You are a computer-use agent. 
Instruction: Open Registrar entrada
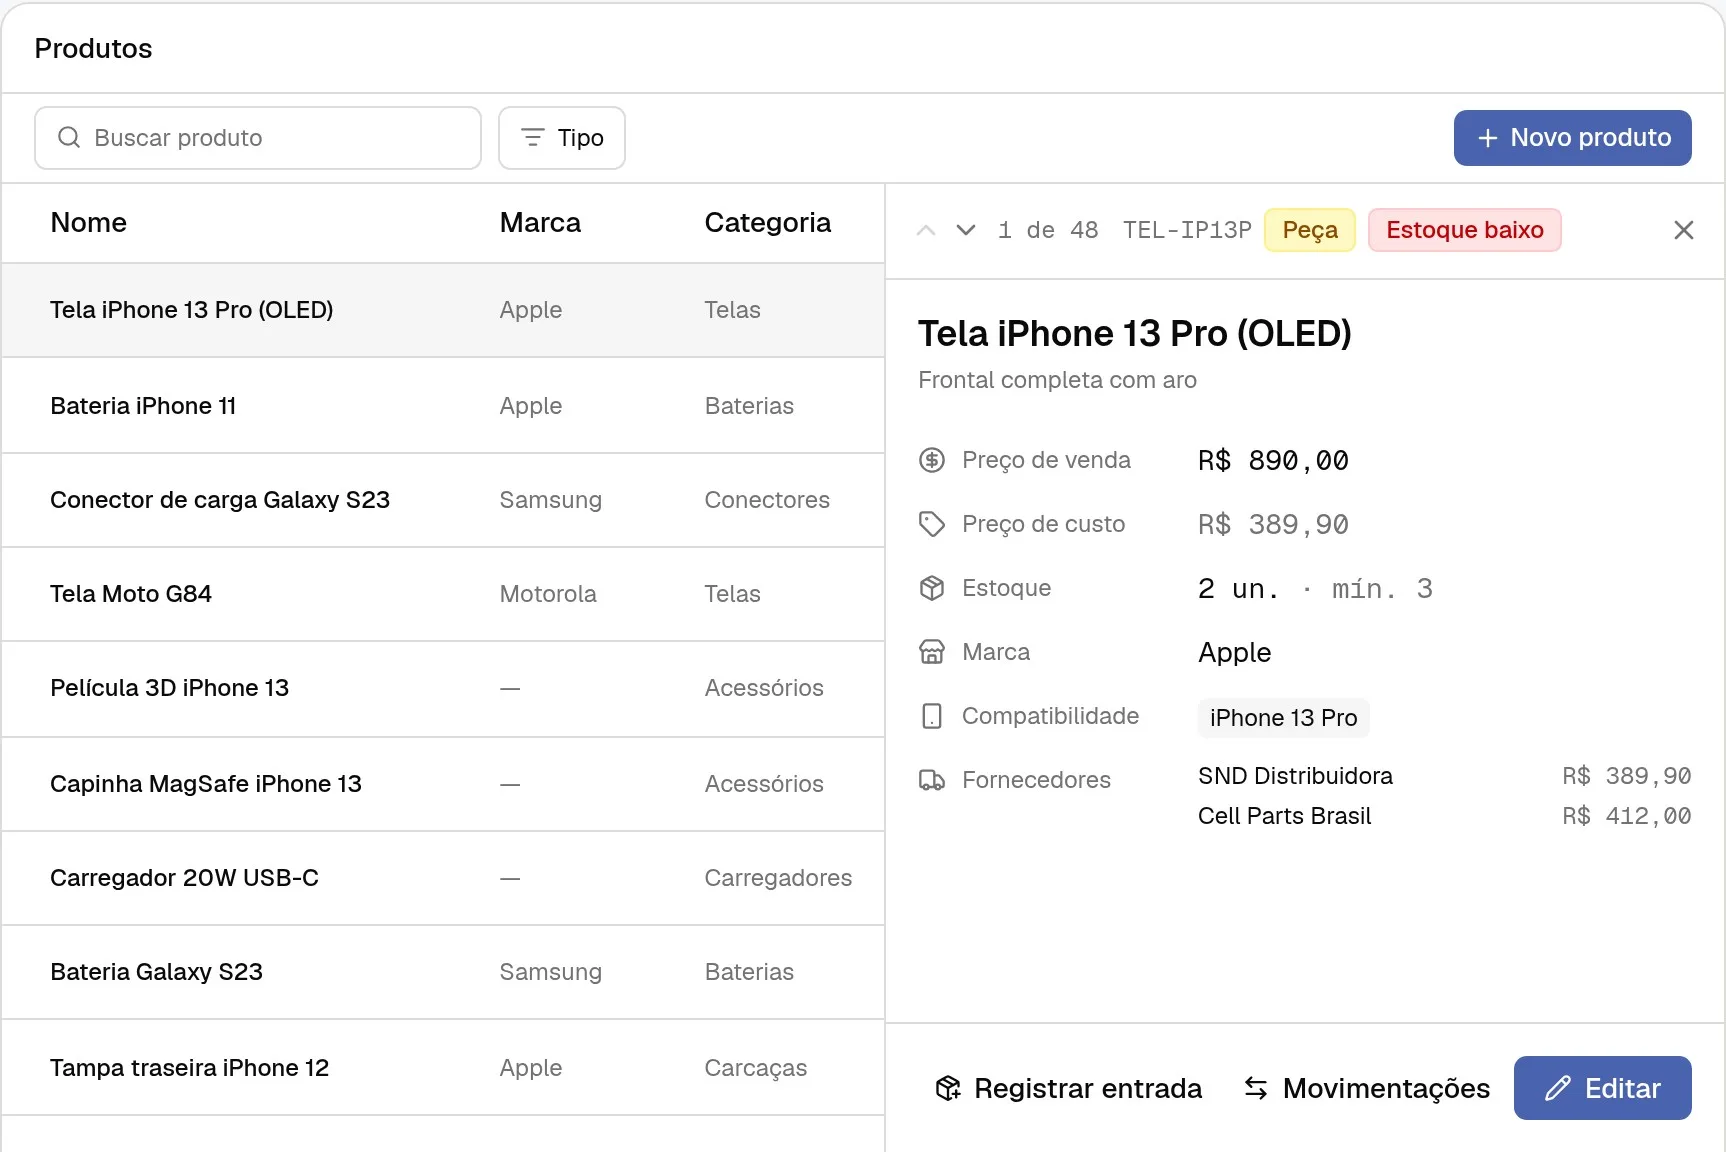(1068, 1088)
